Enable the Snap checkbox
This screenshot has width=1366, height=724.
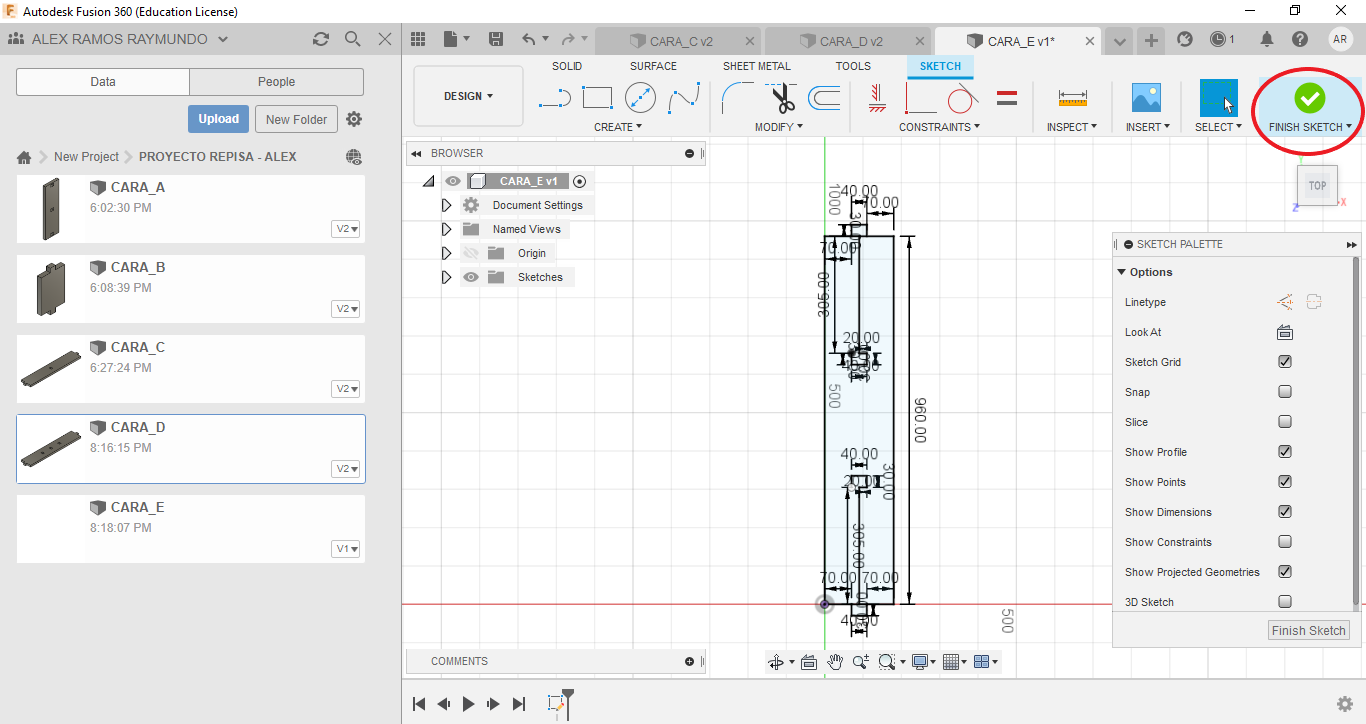click(1285, 392)
